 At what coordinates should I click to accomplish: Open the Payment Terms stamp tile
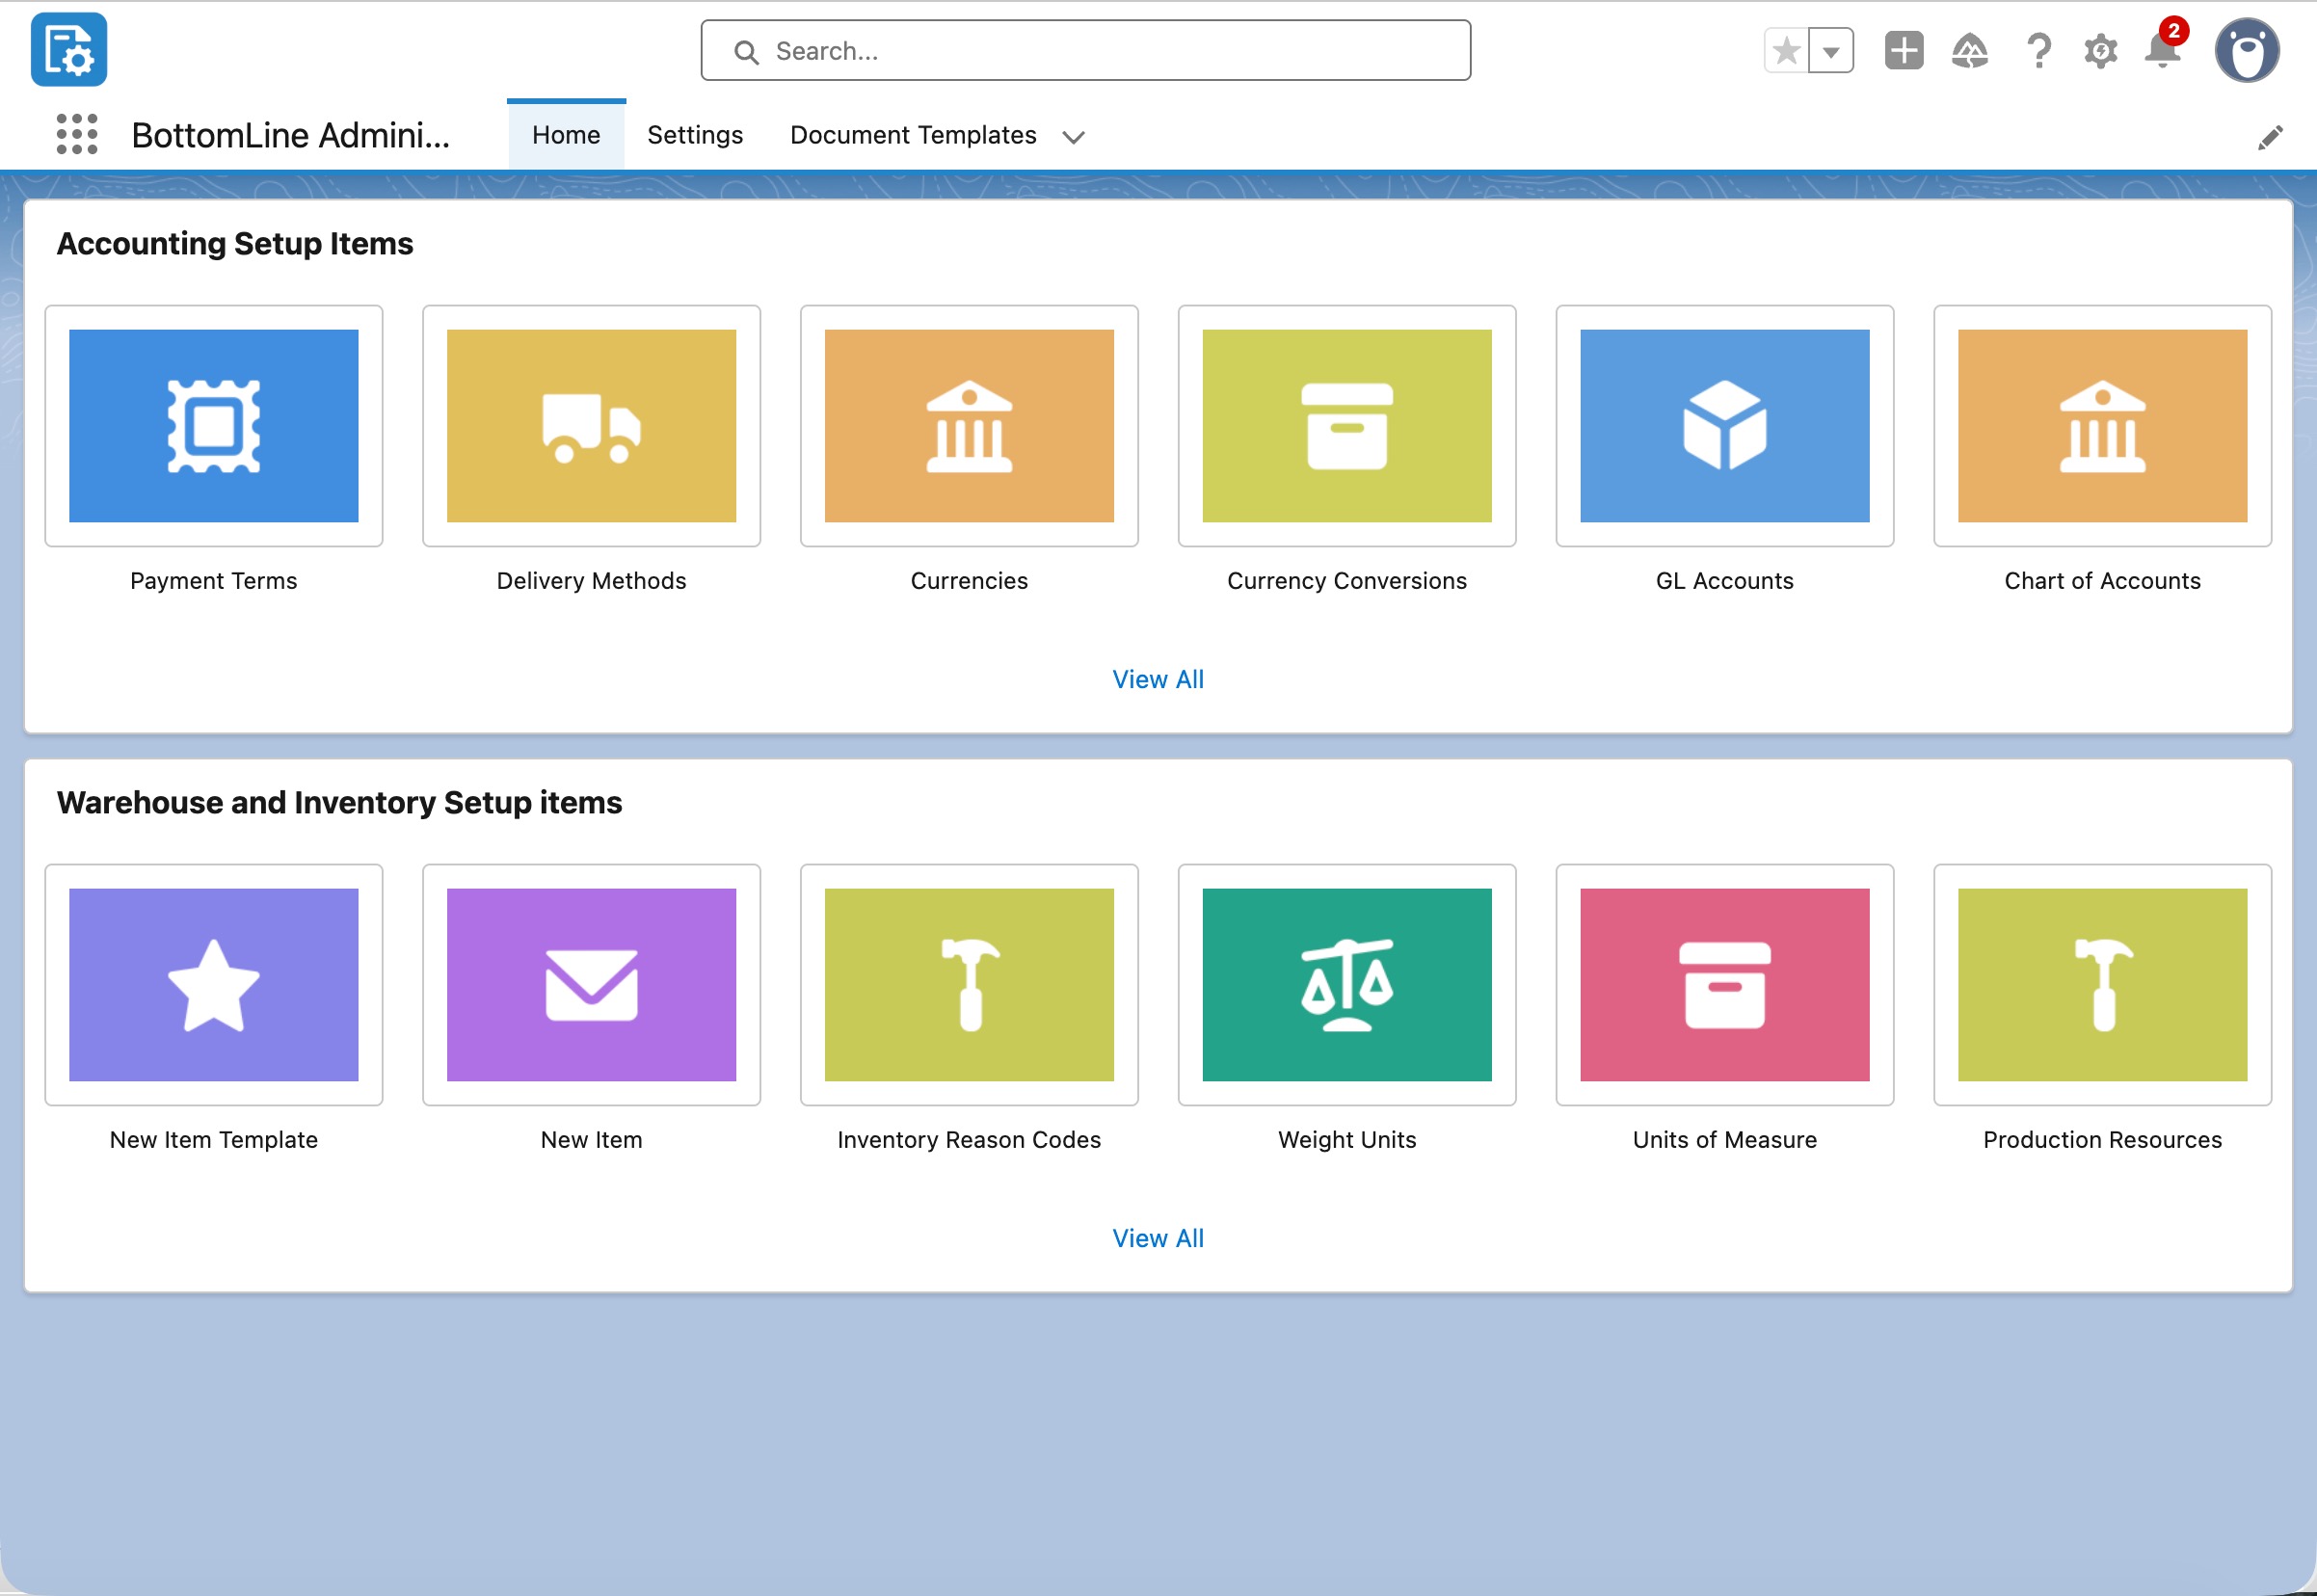click(213, 425)
